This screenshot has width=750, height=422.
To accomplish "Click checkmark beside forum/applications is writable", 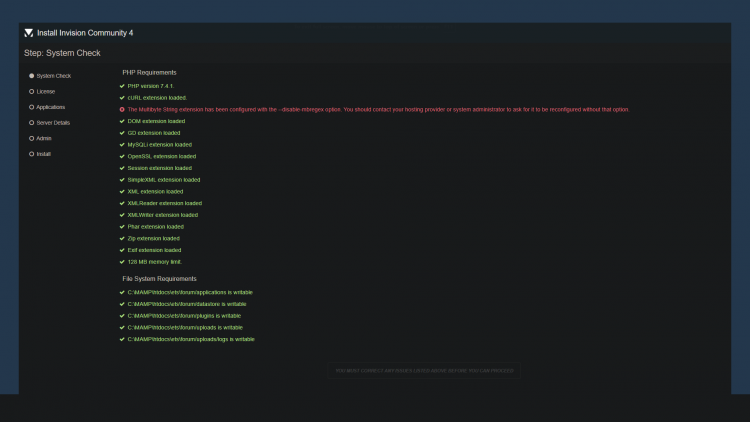I will pyautogui.click(x=122, y=292).
